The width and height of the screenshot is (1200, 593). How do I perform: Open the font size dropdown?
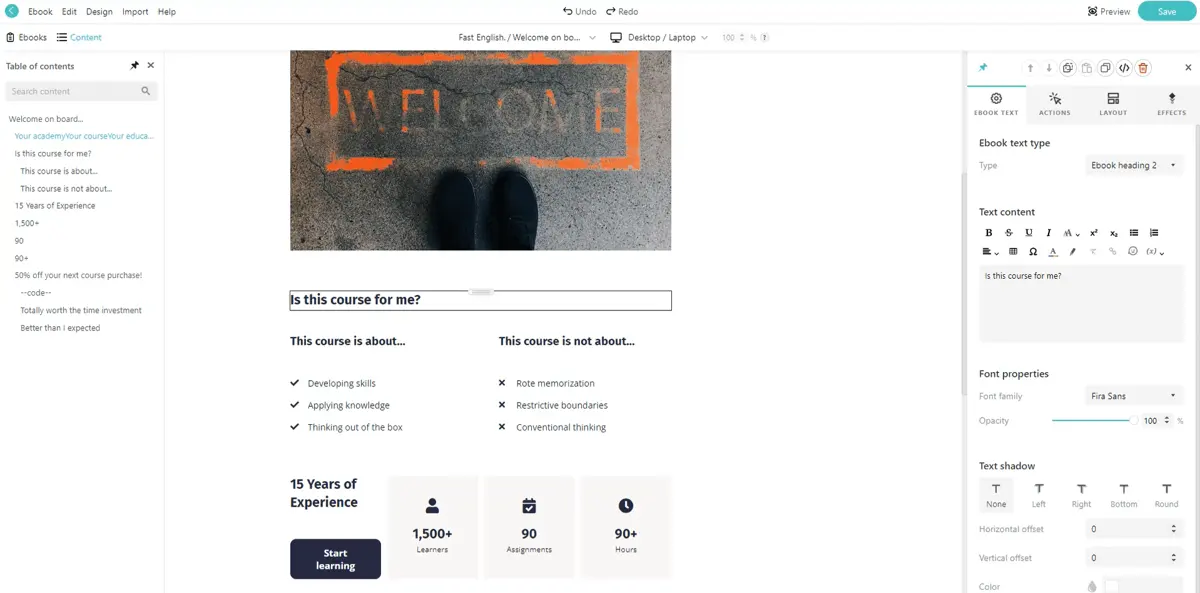(x=1071, y=233)
